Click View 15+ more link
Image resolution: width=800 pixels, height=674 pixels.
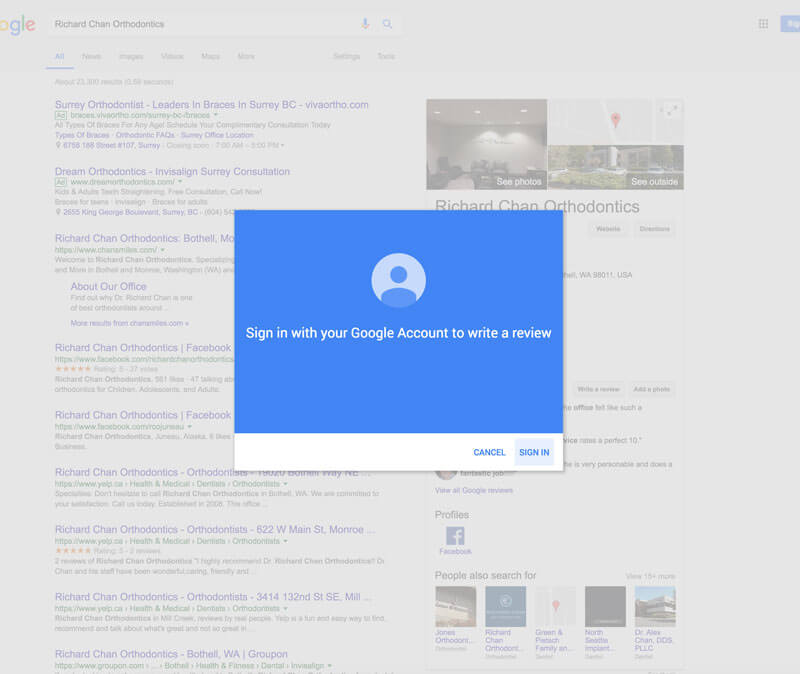tap(651, 576)
